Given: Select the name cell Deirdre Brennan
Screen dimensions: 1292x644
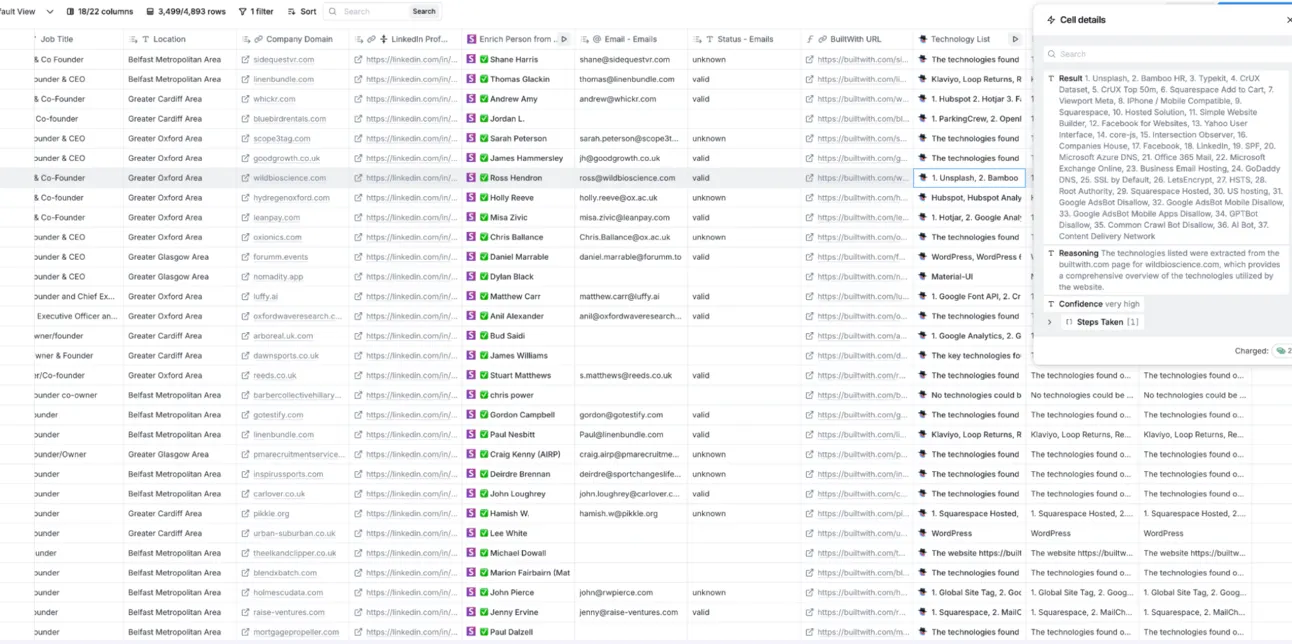Looking at the screenshot, I should coord(519,474).
